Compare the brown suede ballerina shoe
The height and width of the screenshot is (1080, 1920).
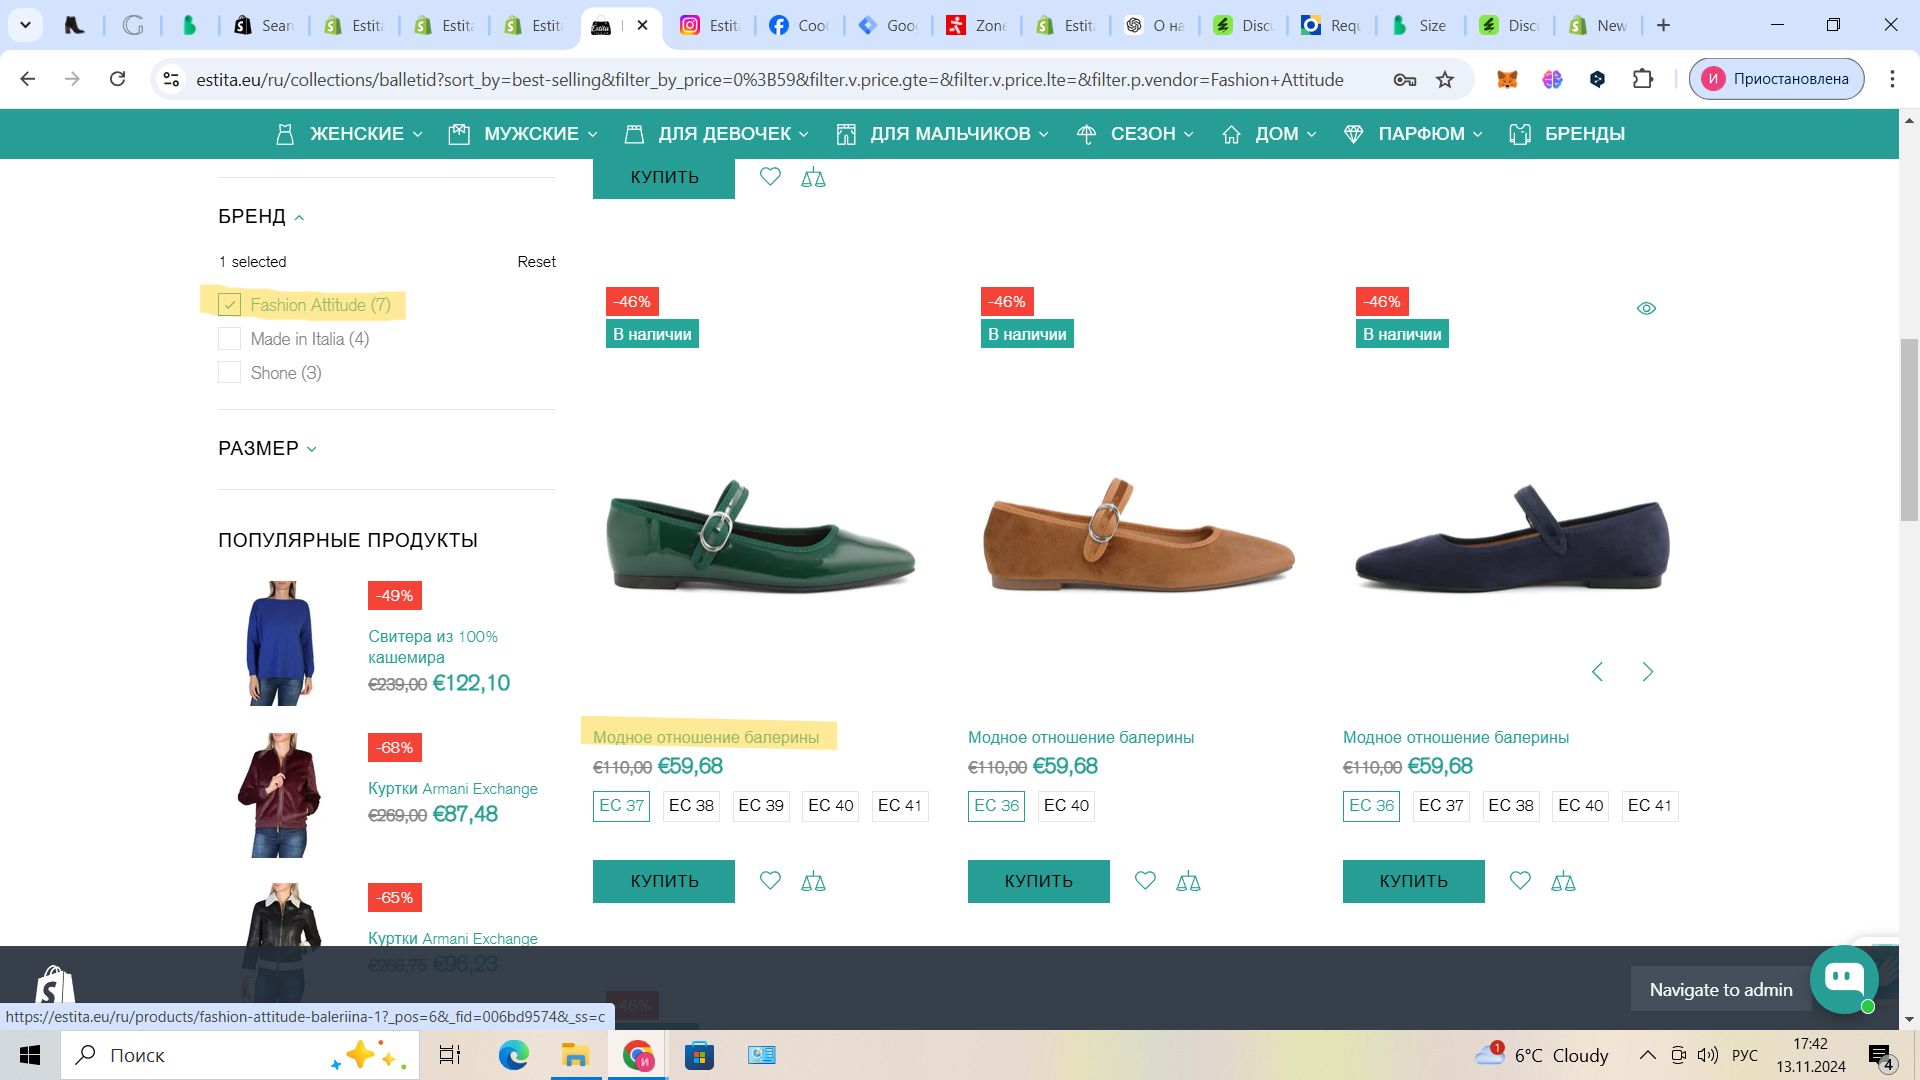click(x=1188, y=881)
